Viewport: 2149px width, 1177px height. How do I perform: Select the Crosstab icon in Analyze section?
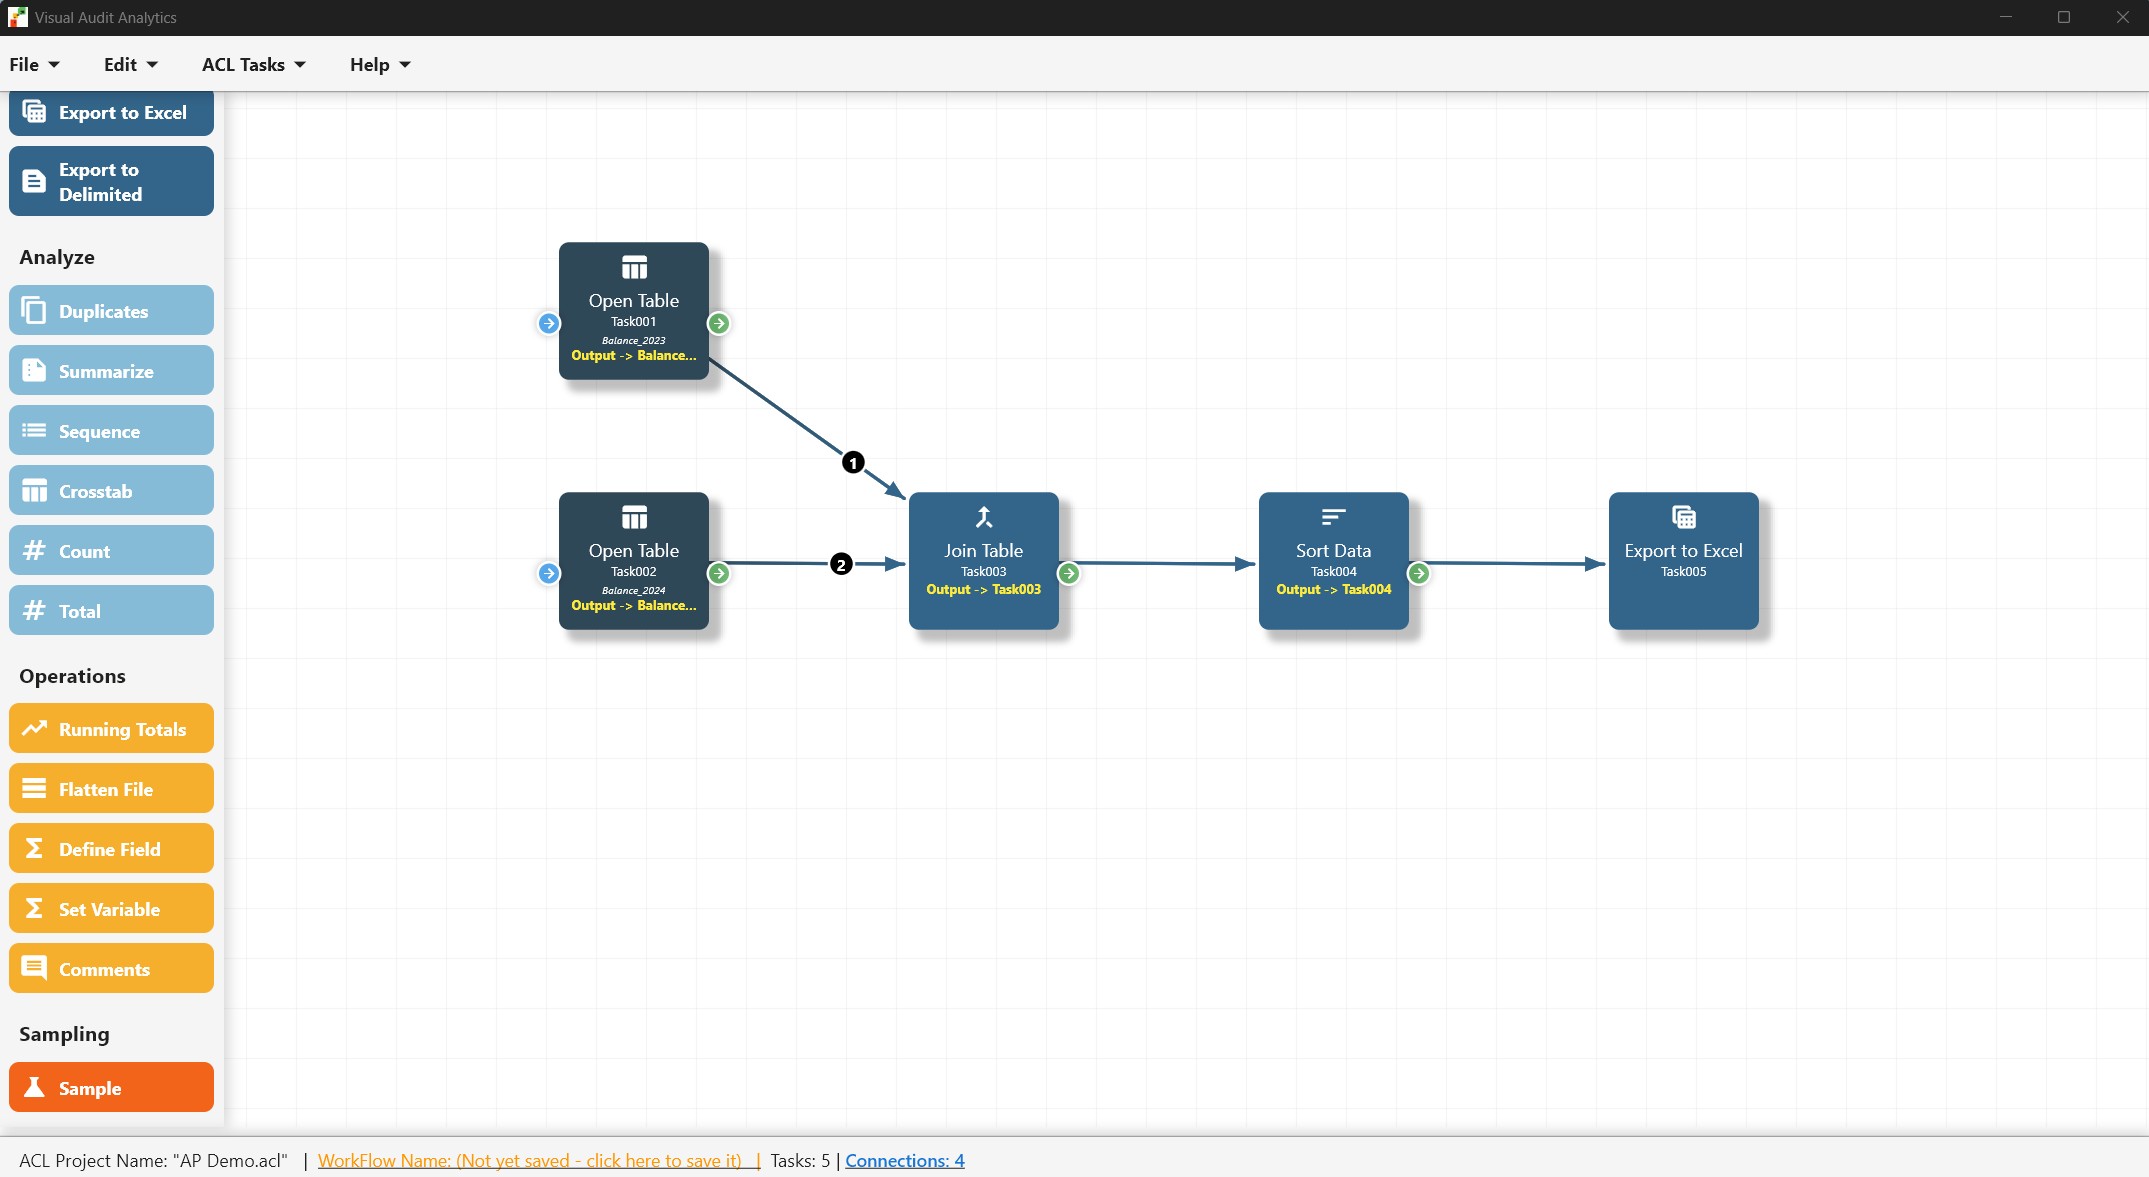[34, 491]
